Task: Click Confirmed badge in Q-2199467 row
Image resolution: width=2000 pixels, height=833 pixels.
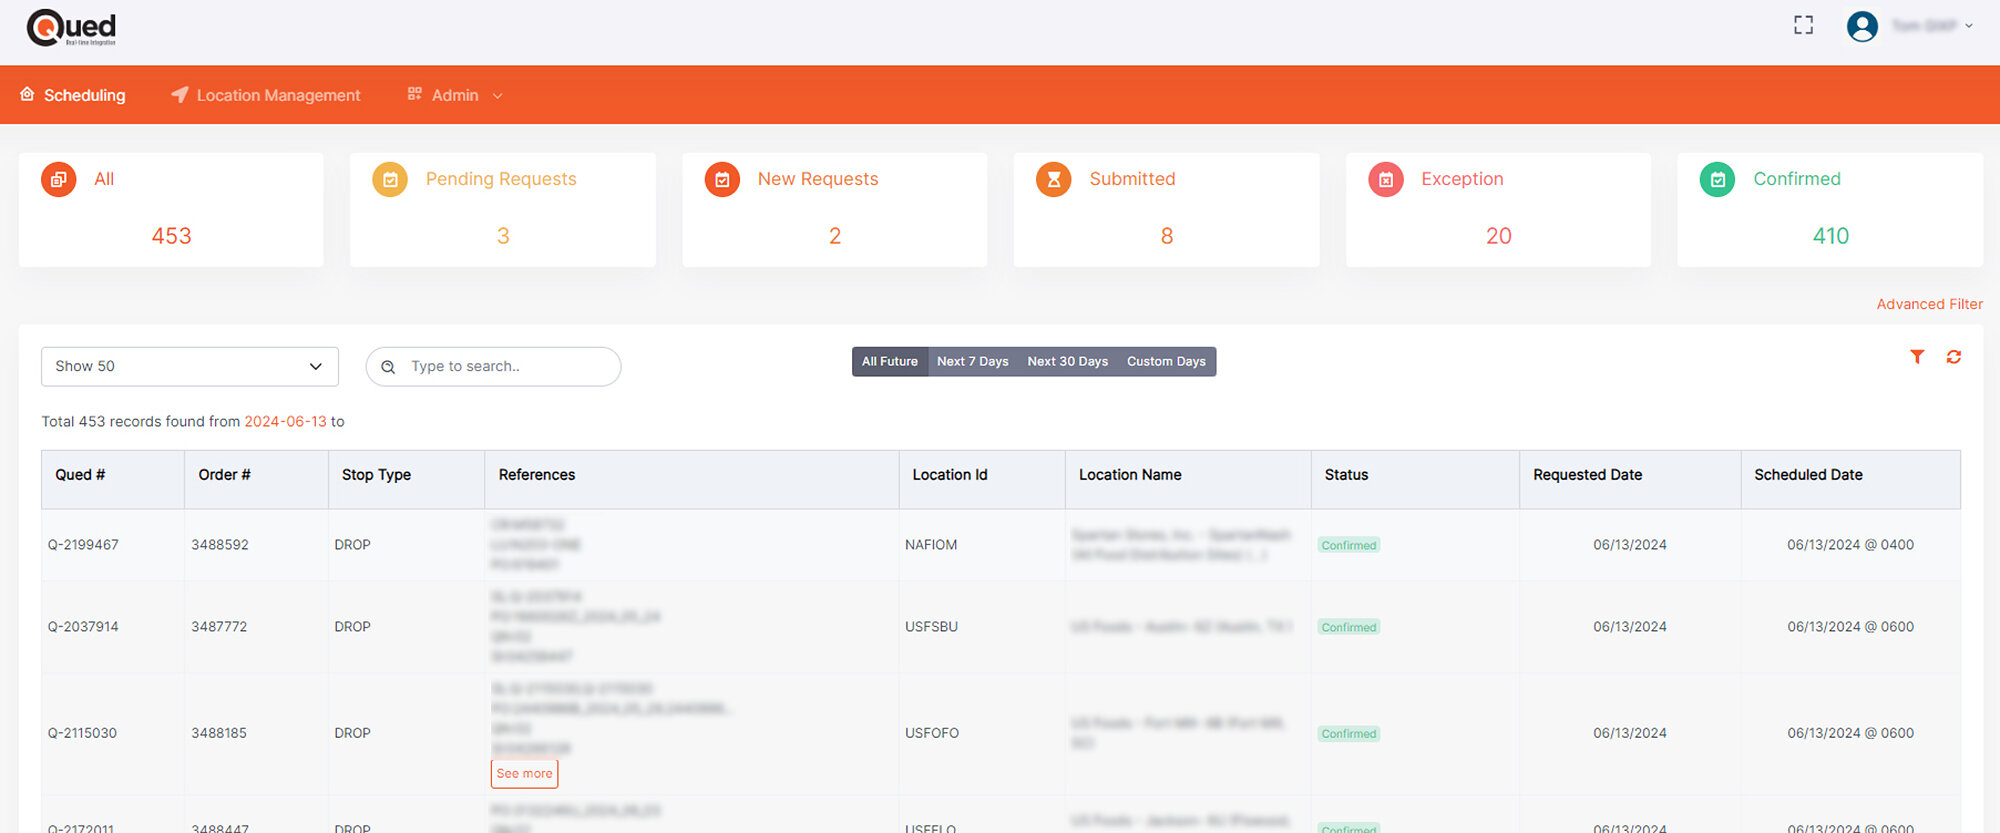Action: click(x=1349, y=545)
